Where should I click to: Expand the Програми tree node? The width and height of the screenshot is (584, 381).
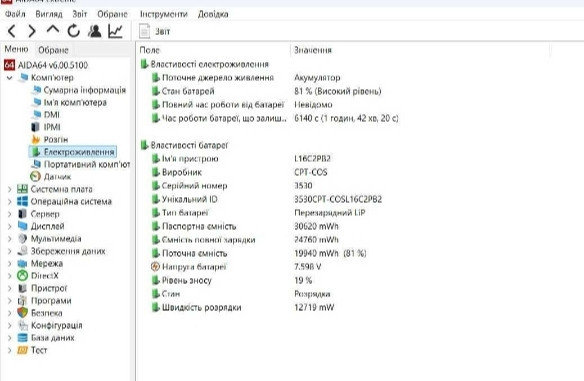click(10, 301)
